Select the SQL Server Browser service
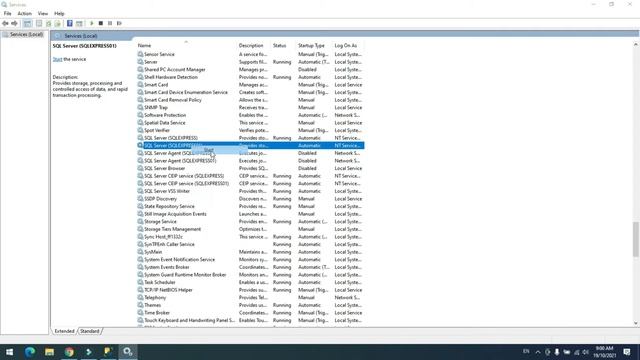 tap(251, 168)
